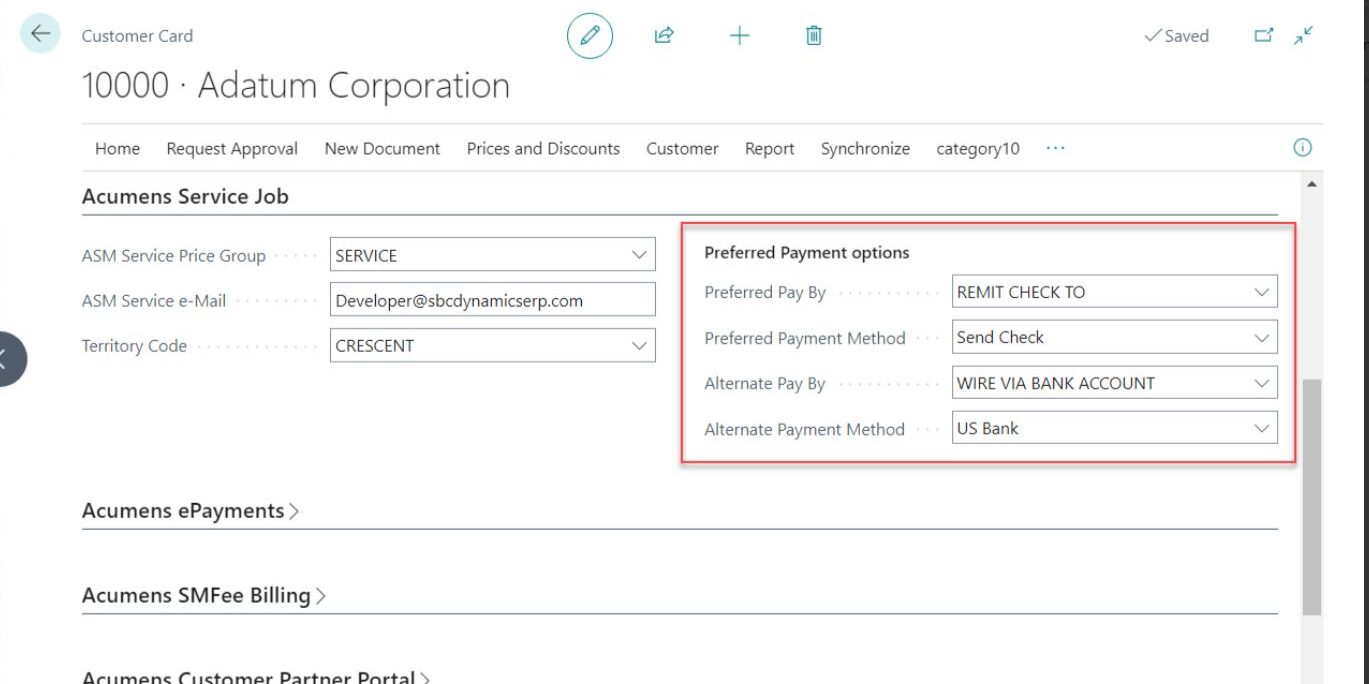
Task: Open the Alternate Payment Method dropdown
Action: 1262,428
